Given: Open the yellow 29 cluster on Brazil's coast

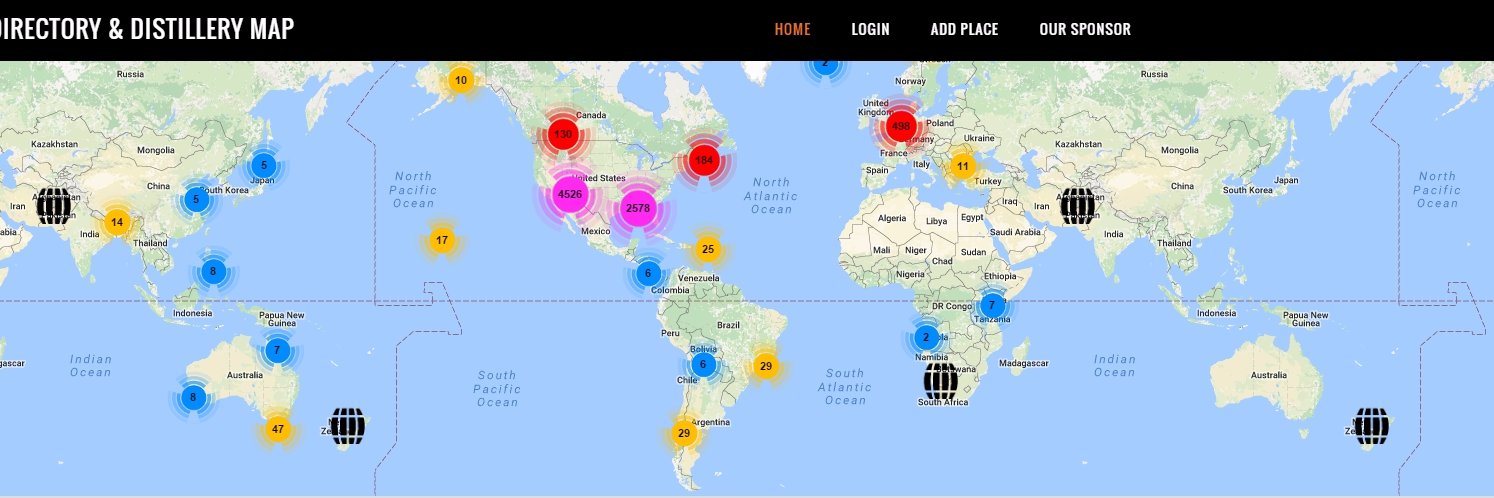Looking at the screenshot, I should click(x=765, y=366).
